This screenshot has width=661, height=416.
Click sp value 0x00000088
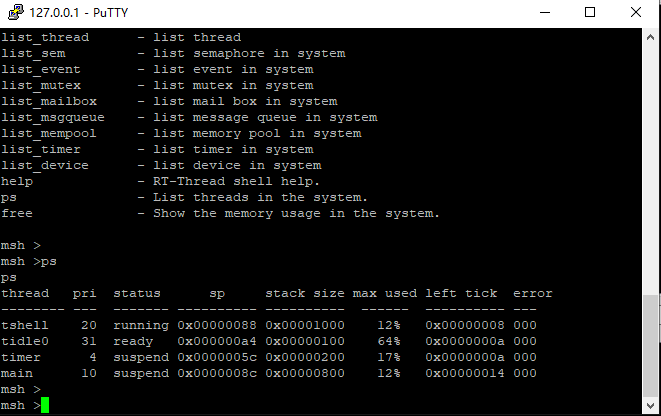coord(217,325)
